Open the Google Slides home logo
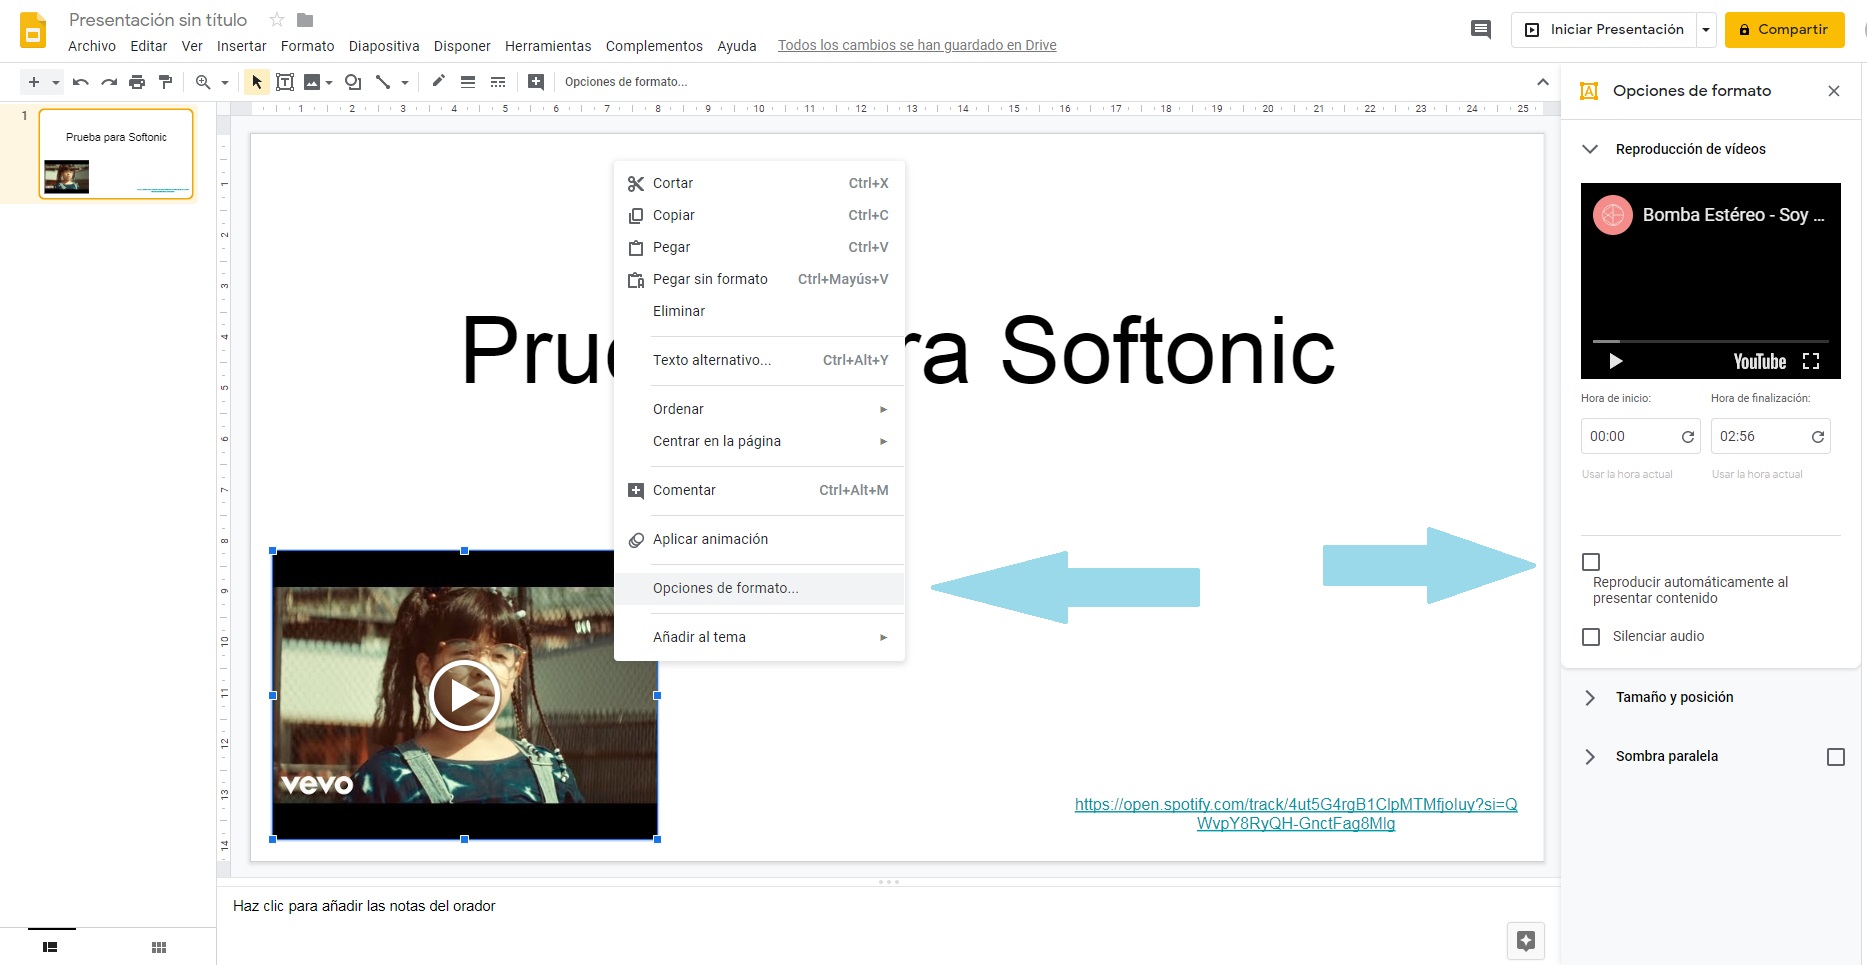The image size is (1867, 965). click(x=33, y=31)
